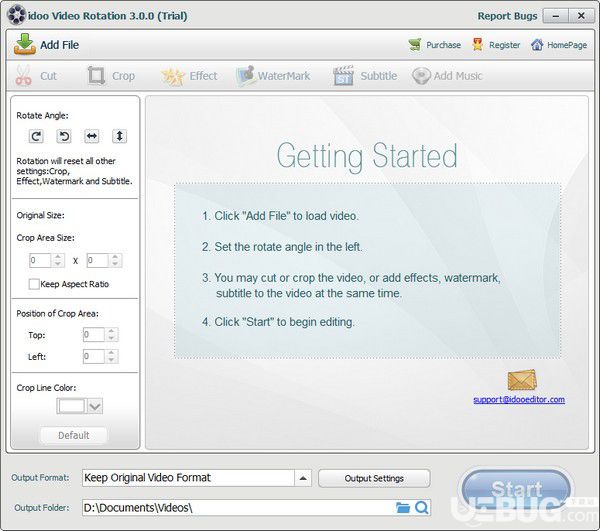
Task: Click the crop area height stepper
Action: [x=115, y=260]
